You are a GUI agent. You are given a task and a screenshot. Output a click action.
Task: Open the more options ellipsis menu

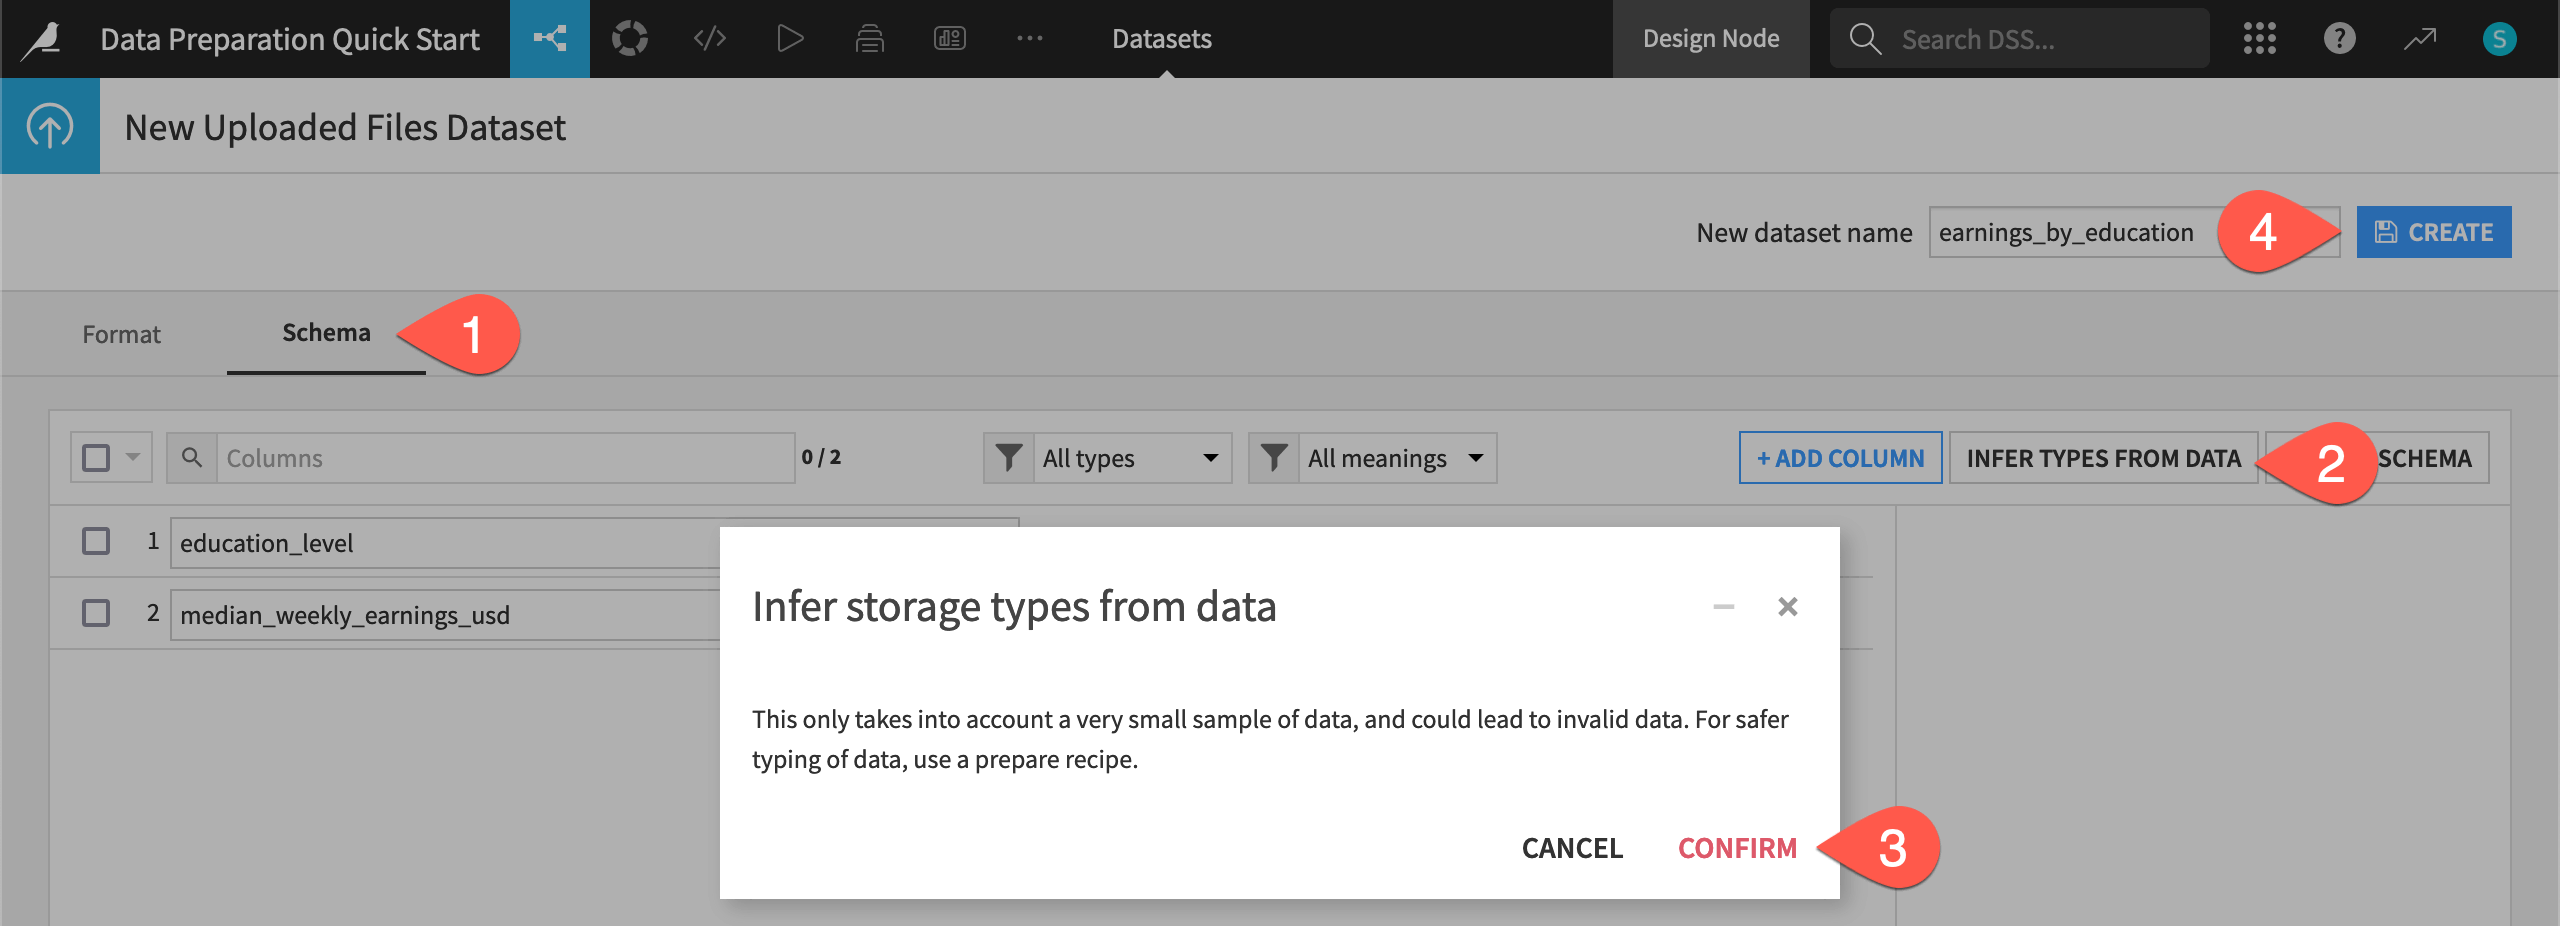pos(1030,39)
